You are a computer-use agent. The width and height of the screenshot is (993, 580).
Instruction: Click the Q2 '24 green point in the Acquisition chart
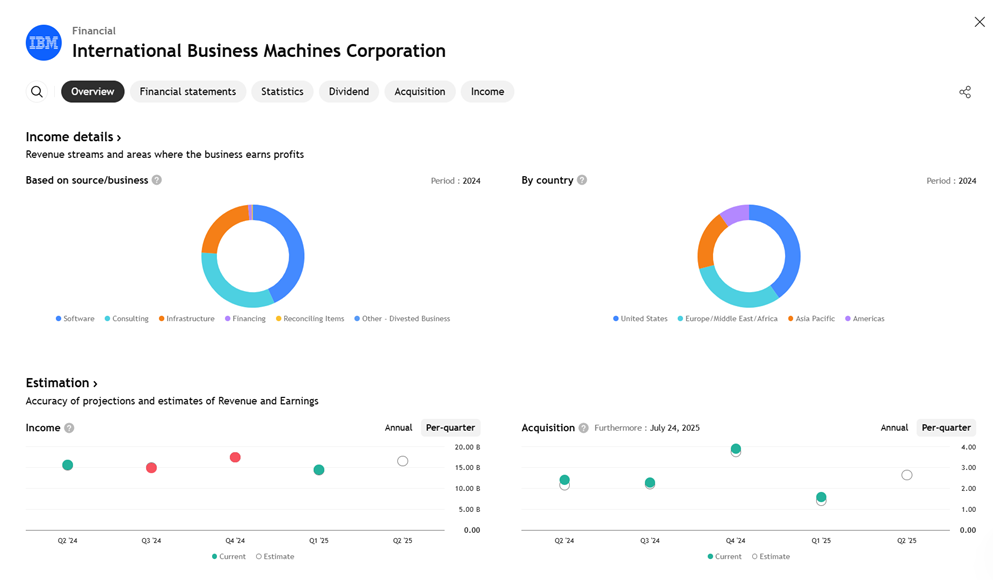pyautogui.click(x=564, y=479)
